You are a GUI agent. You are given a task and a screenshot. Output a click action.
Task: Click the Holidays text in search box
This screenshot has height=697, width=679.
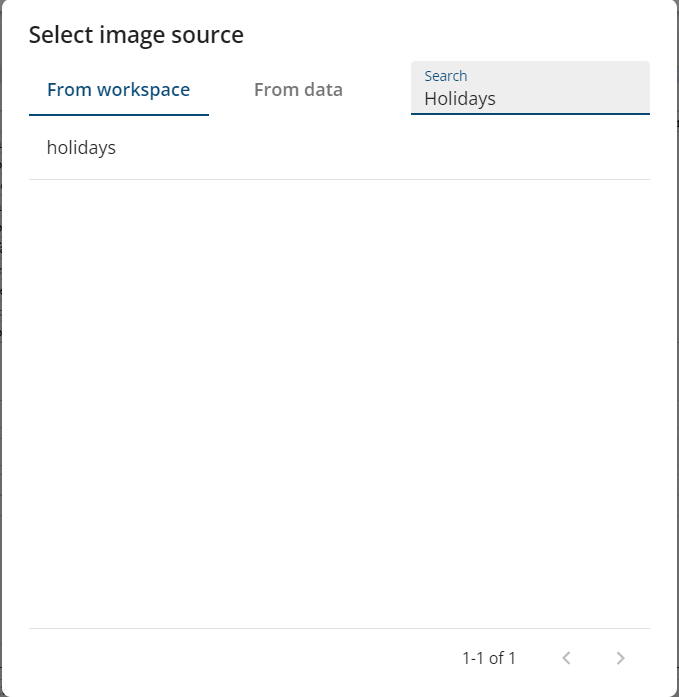[x=460, y=99]
